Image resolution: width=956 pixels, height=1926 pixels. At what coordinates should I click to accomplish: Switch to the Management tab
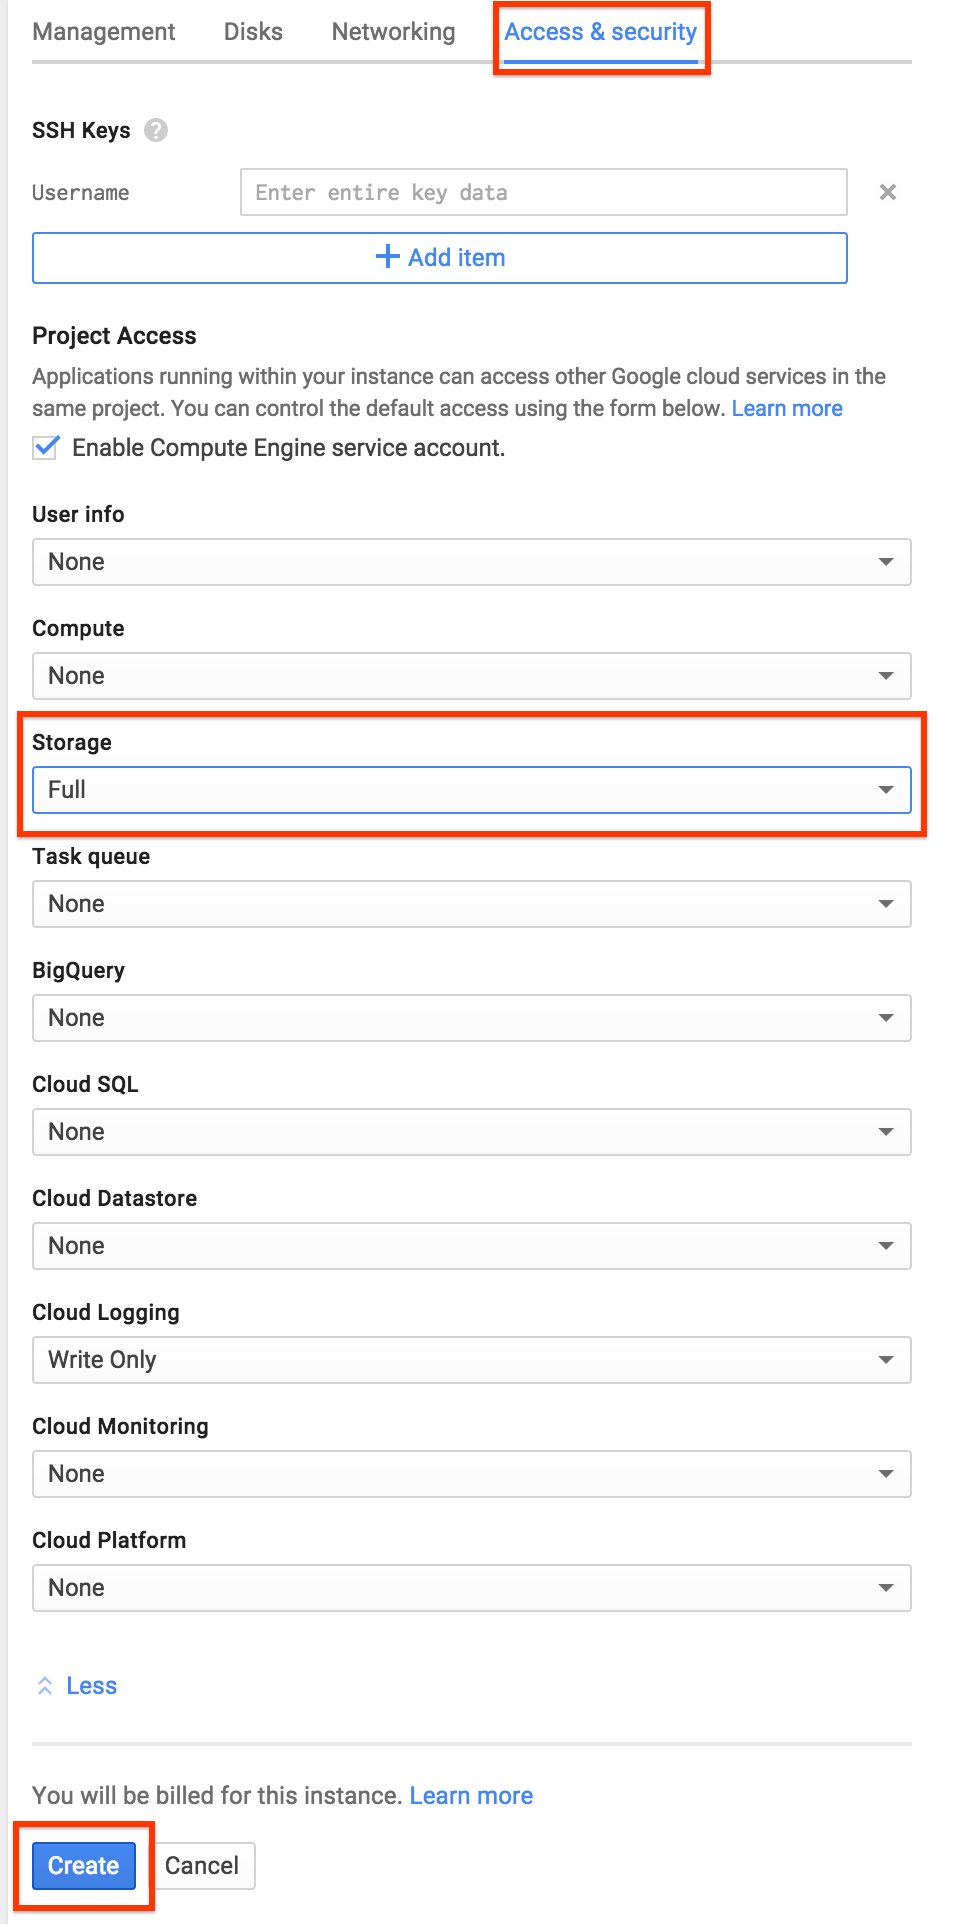click(x=104, y=32)
